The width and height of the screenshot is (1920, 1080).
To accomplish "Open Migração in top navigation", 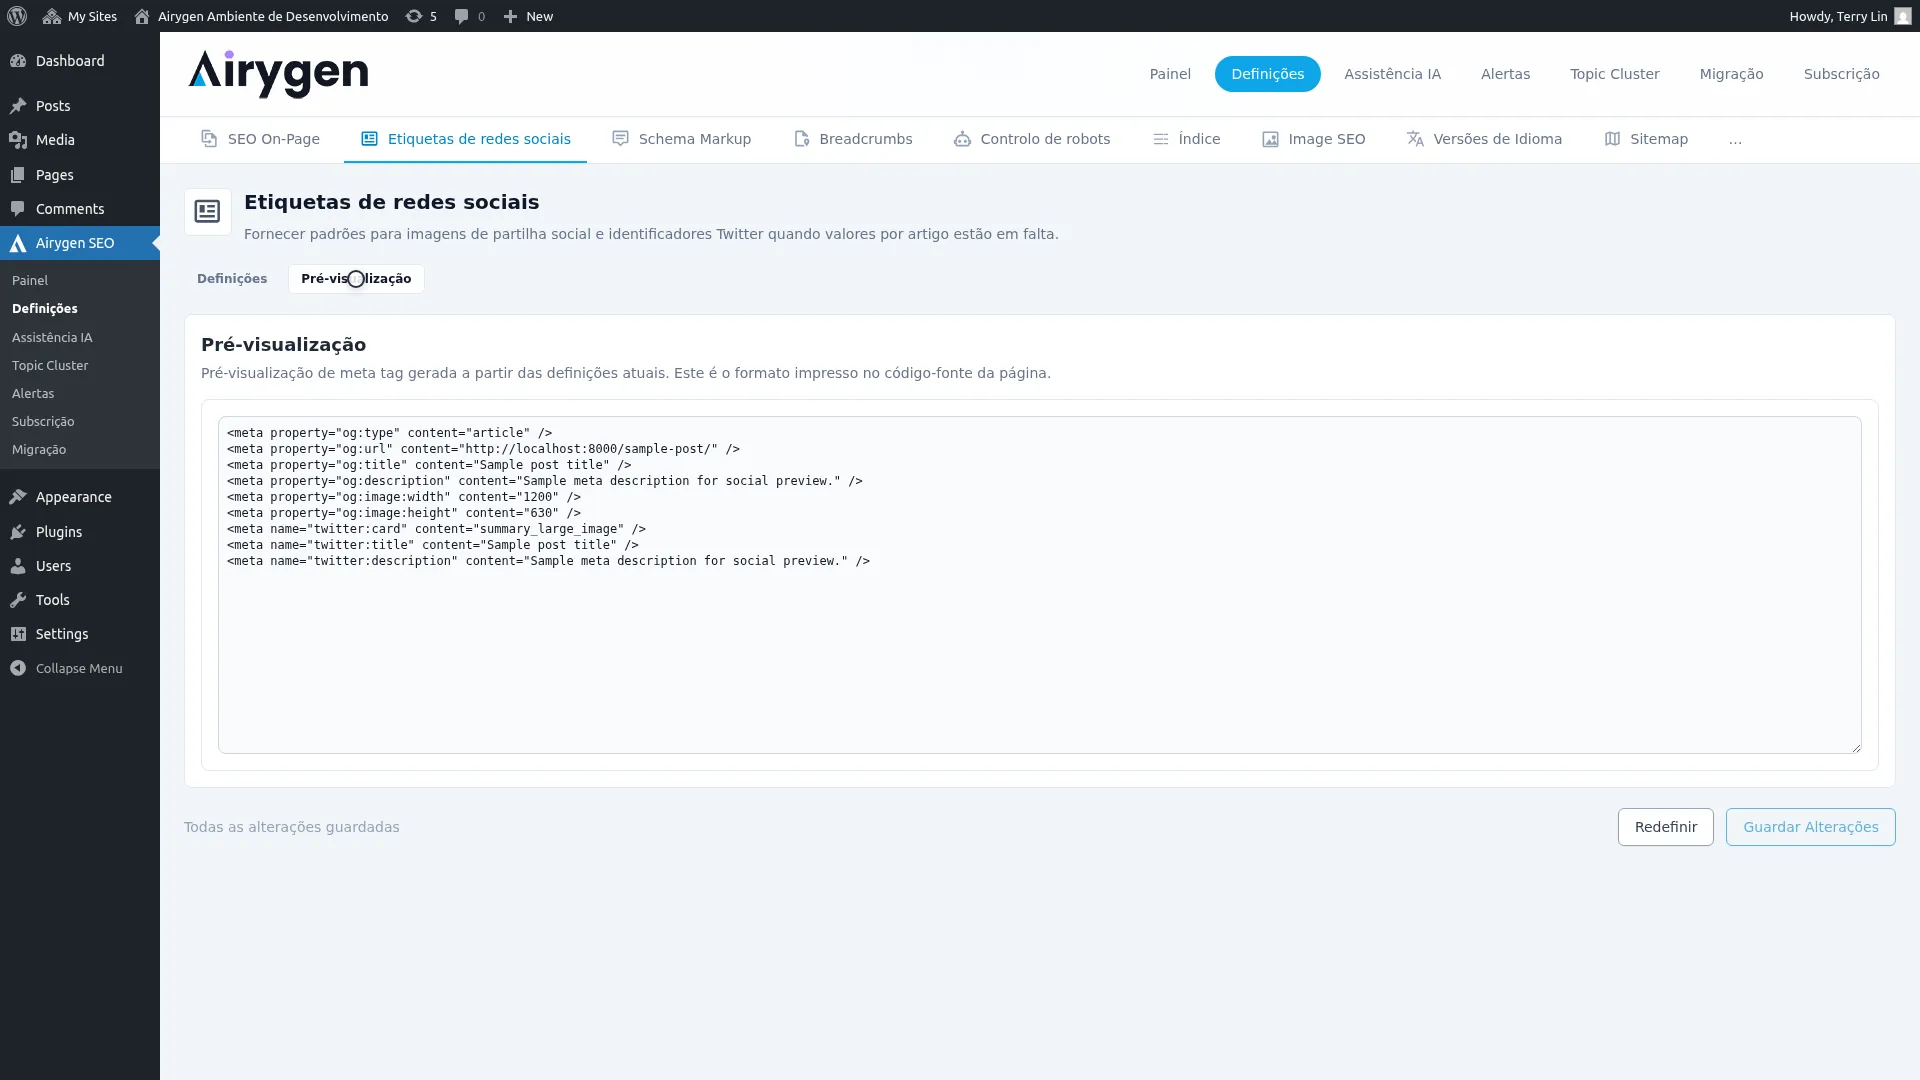I will tap(1731, 74).
